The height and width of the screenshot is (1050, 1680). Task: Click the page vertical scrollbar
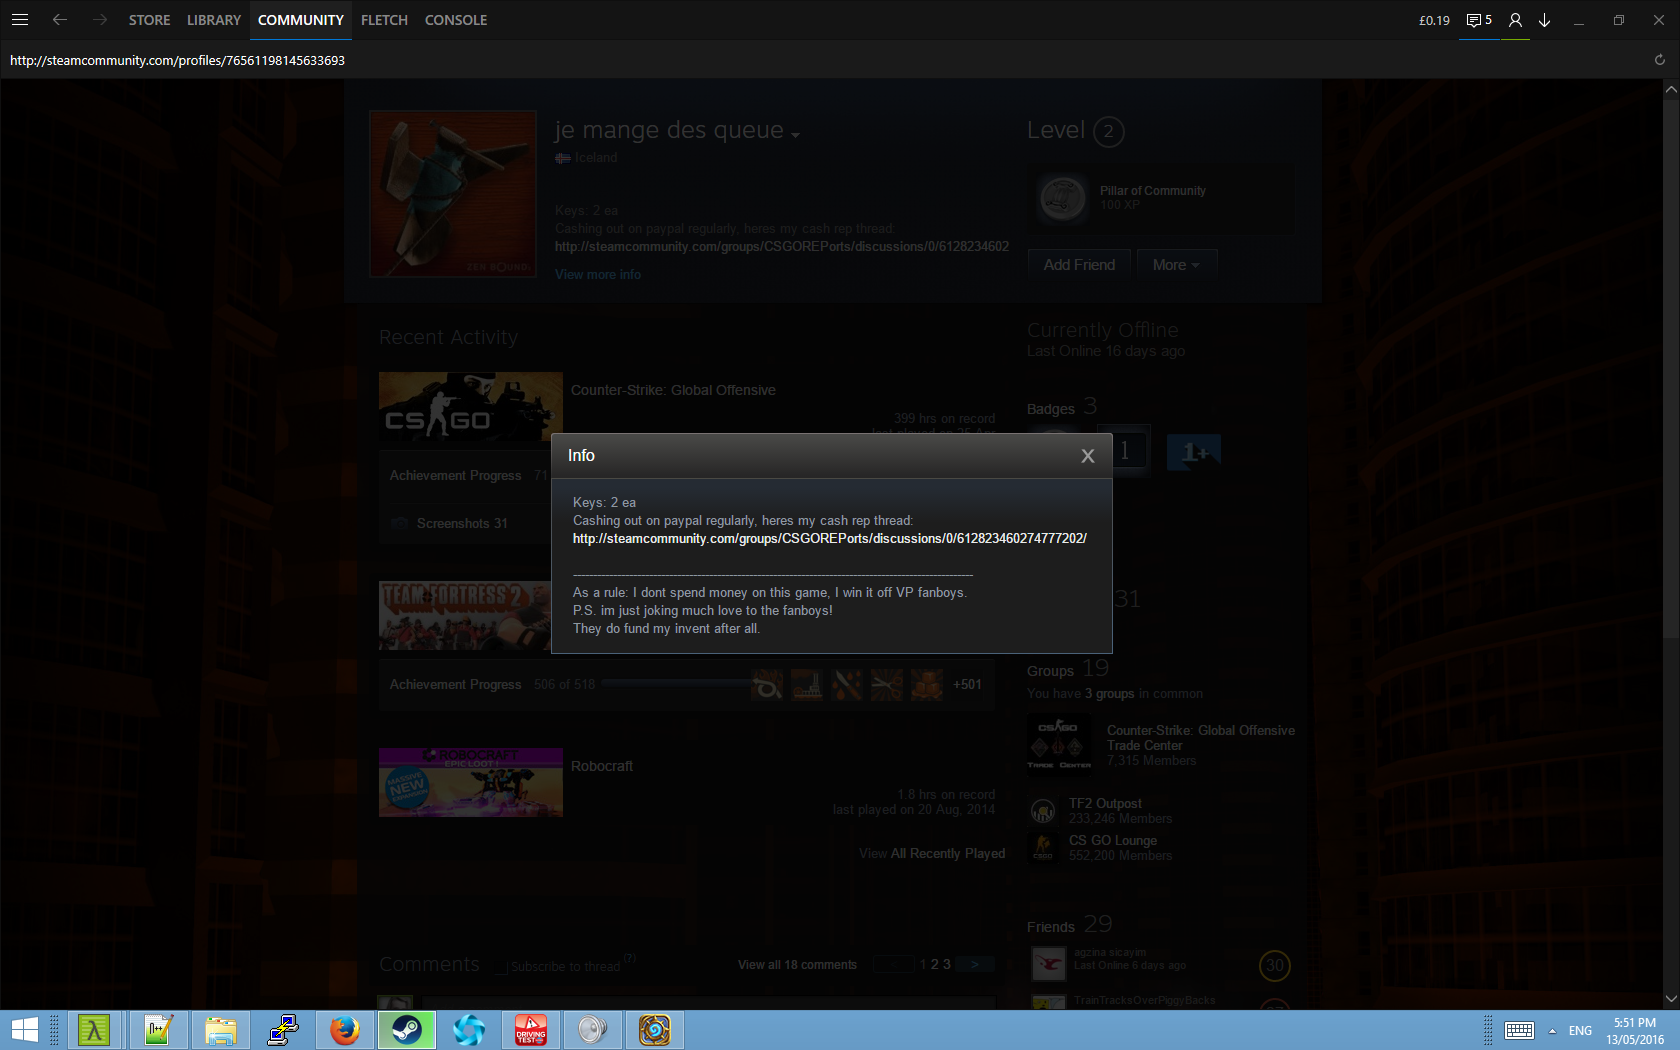pyautogui.click(x=1670, y=400)
